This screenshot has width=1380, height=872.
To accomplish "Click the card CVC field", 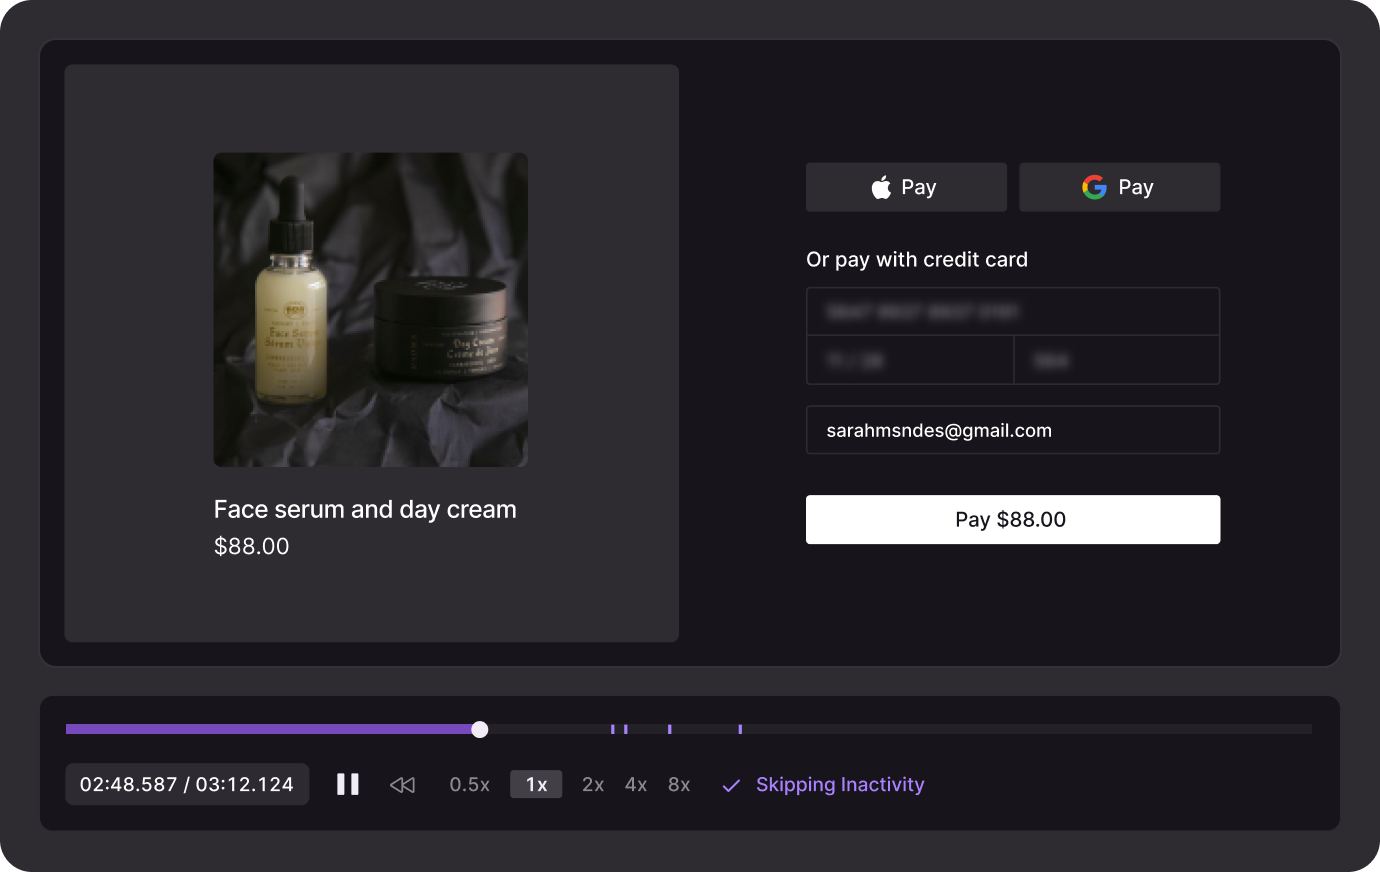I will click(x=1117, y=360).
